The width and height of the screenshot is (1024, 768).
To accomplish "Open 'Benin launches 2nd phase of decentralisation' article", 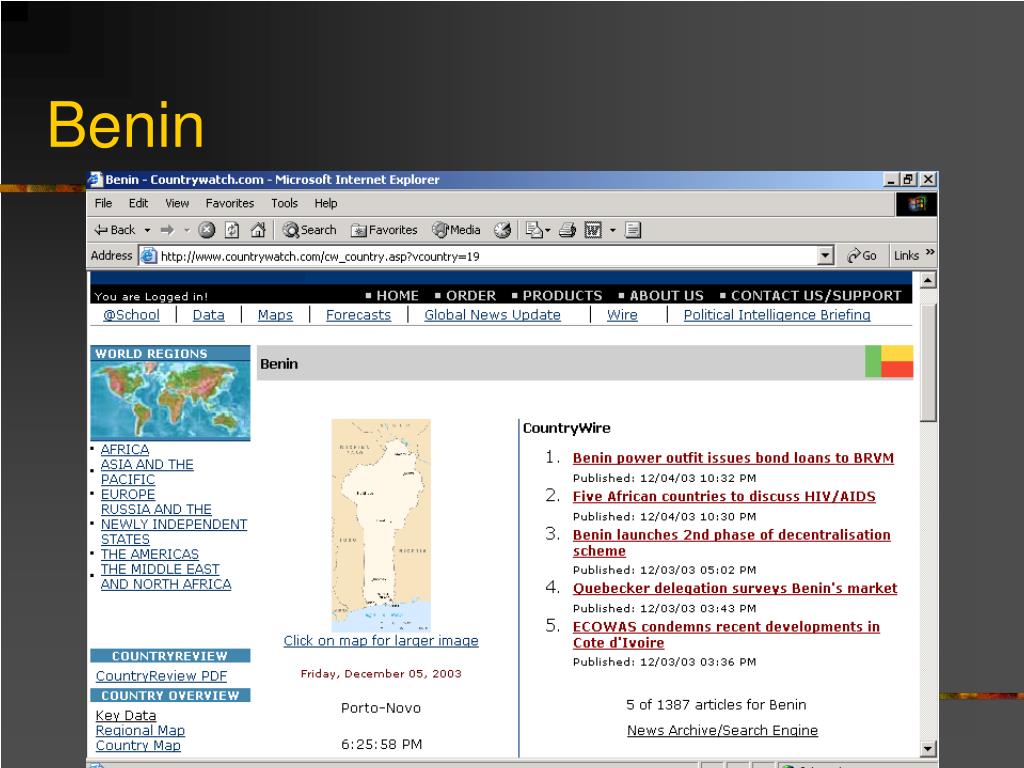I will coord(731,543).
